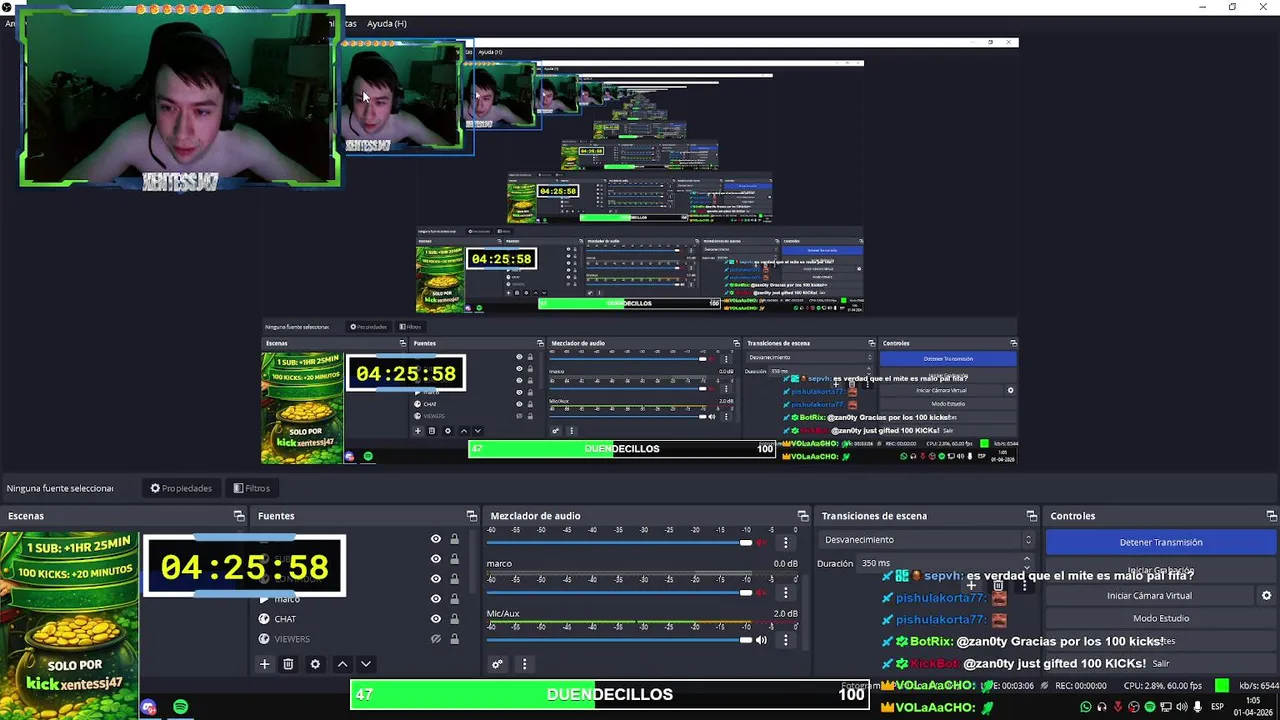Open source properties gear in Fuentes toolbar
Image resolution: width=1280 pixels, height=720 pixels.
(x=315, y=664)
